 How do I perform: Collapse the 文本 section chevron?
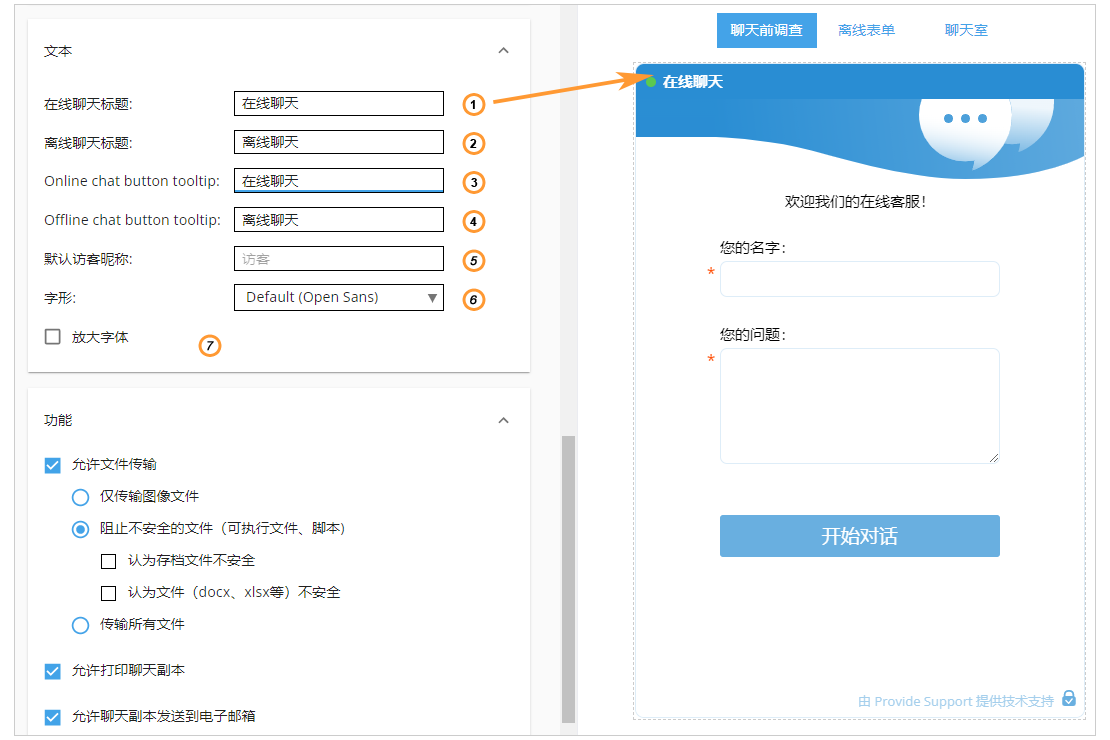(503, 50)
